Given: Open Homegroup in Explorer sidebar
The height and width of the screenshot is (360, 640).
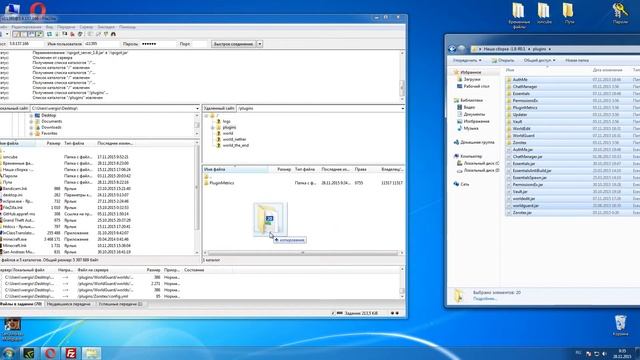Looking at the screenshot, I should [x=473, y=142].
